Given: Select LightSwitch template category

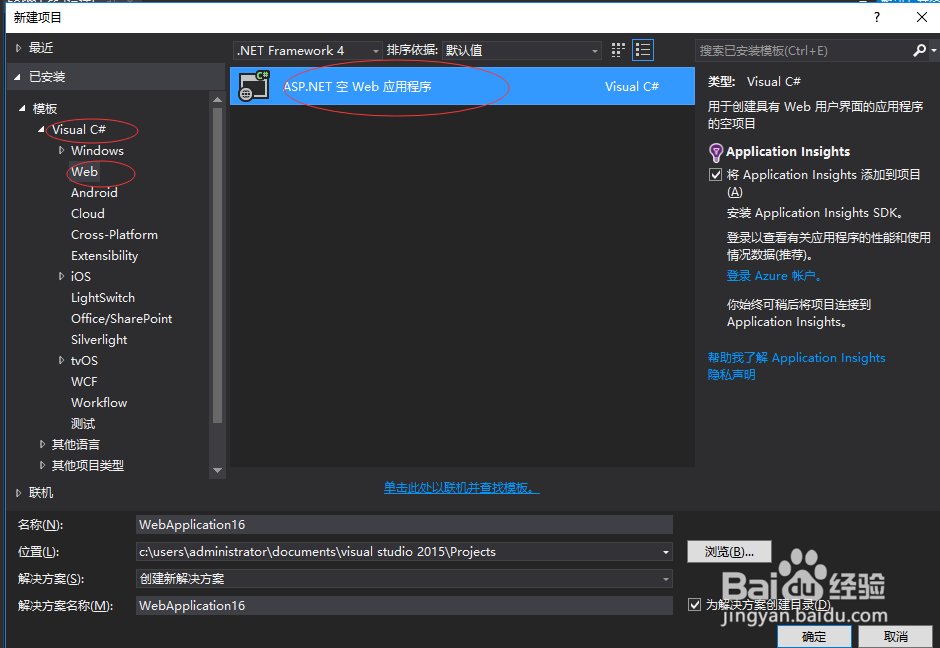Looking at the screenshot, I should point(103,297).
